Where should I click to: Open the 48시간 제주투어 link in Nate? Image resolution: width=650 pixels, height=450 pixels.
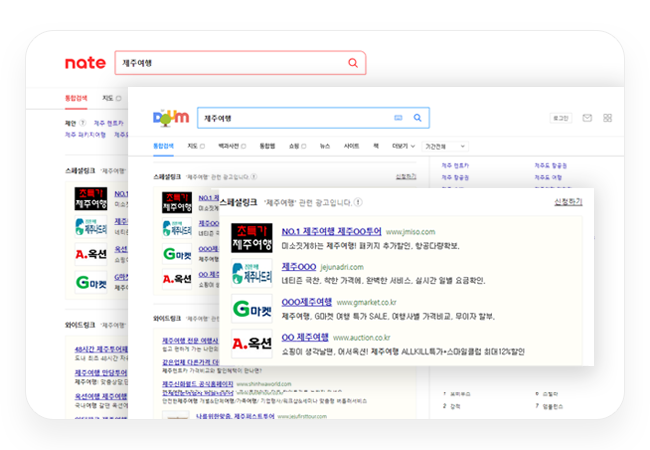pyautogui.click(x=101, y=349)
